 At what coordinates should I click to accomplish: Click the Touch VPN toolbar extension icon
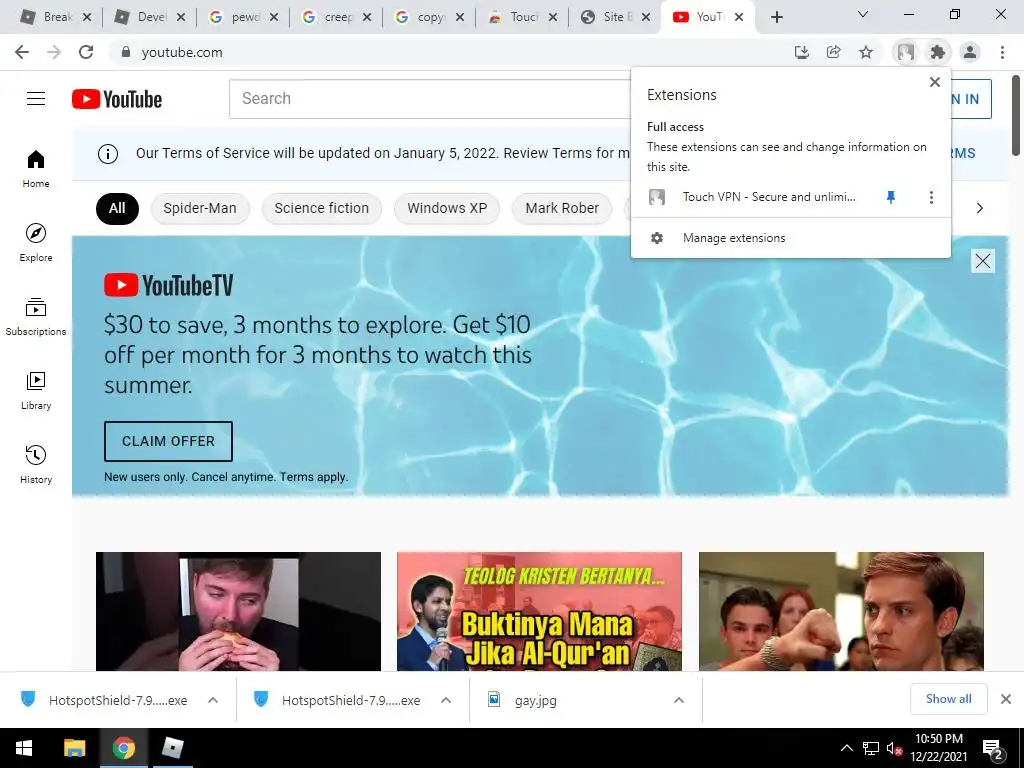coord(905,52)
